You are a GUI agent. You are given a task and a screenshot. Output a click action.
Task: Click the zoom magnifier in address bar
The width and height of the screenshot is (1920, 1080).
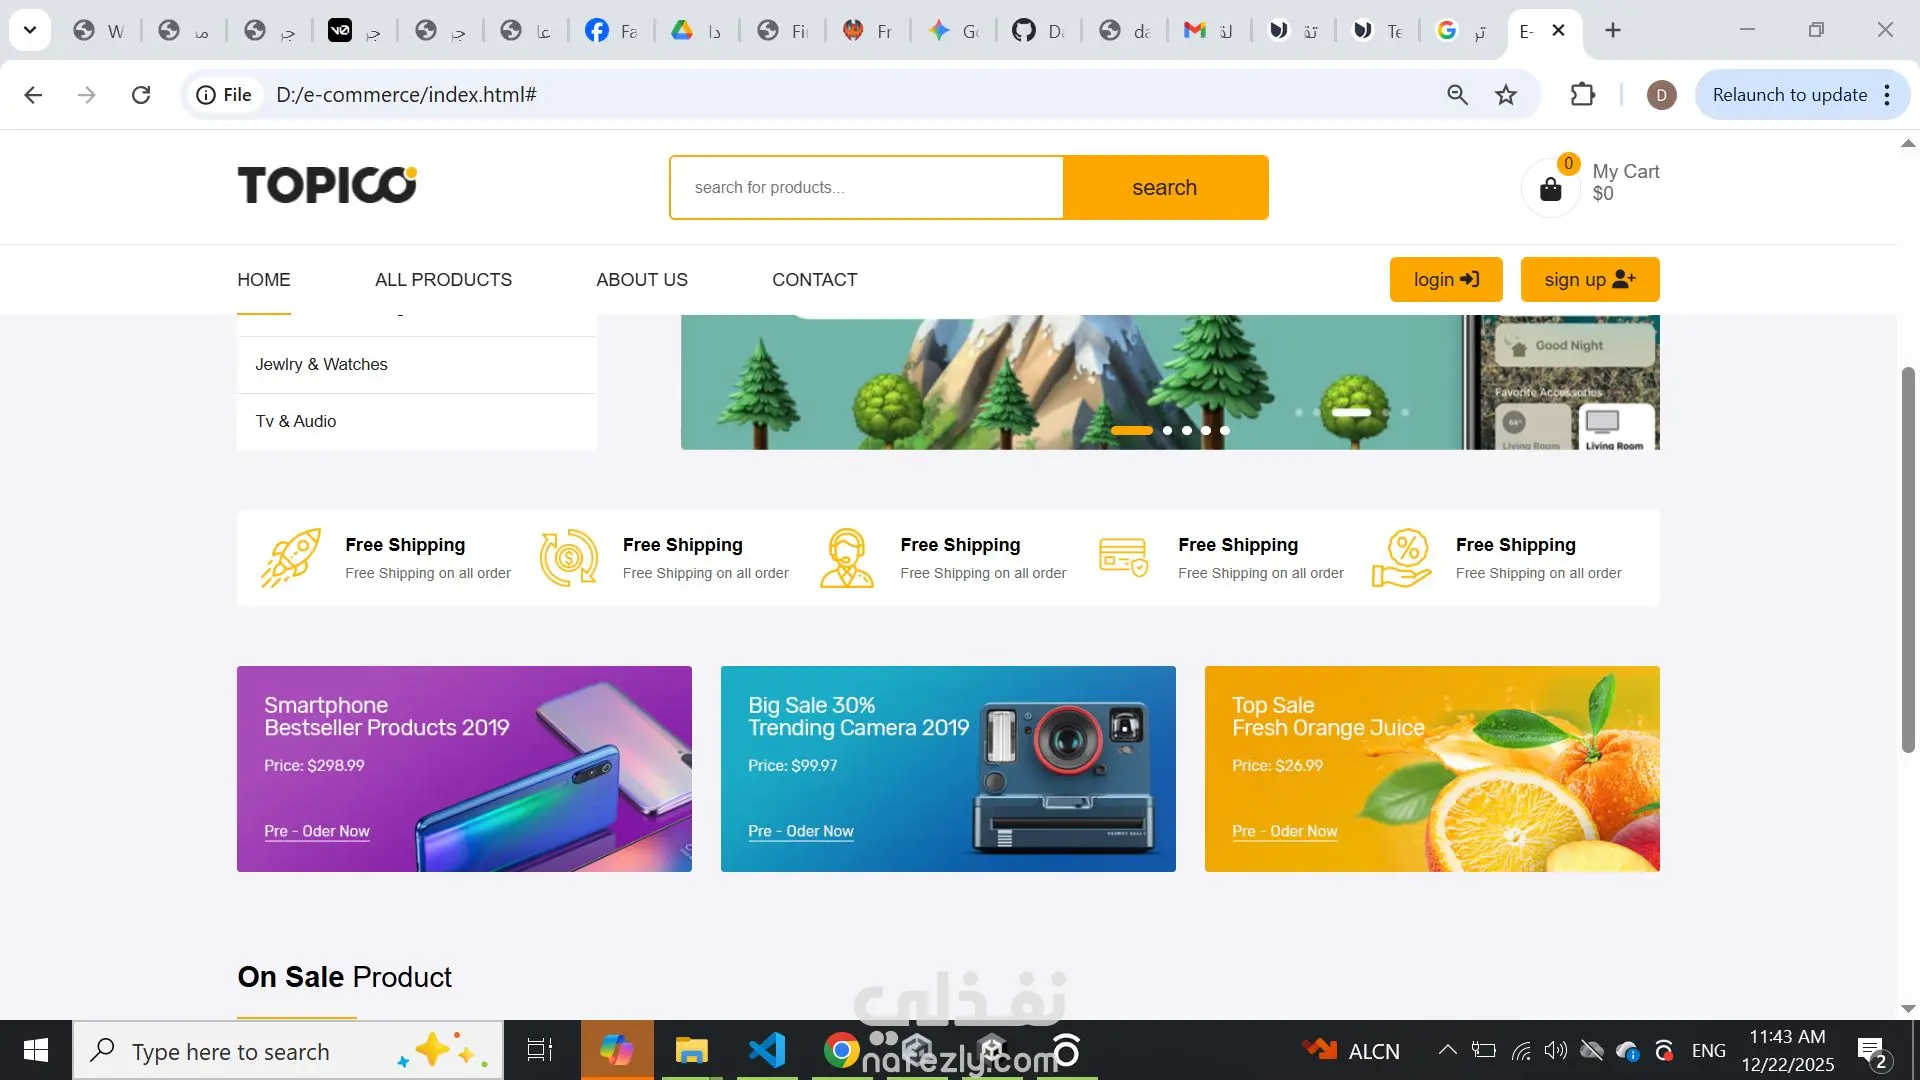(1457, 95)
